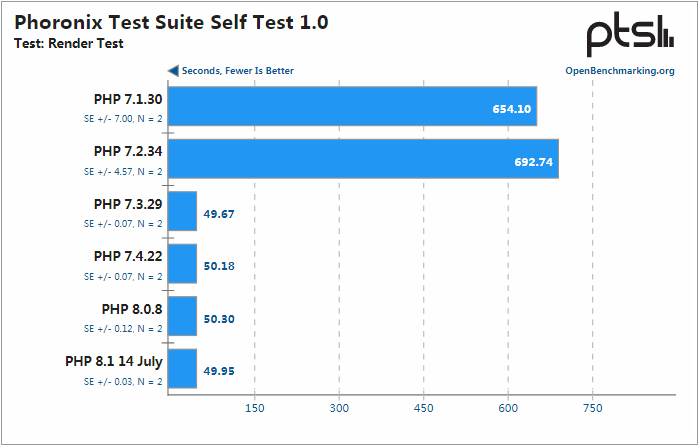Viewport: 699px width, 446px height.
Task: Click the 49.67 value label
Action: (217, 213)
